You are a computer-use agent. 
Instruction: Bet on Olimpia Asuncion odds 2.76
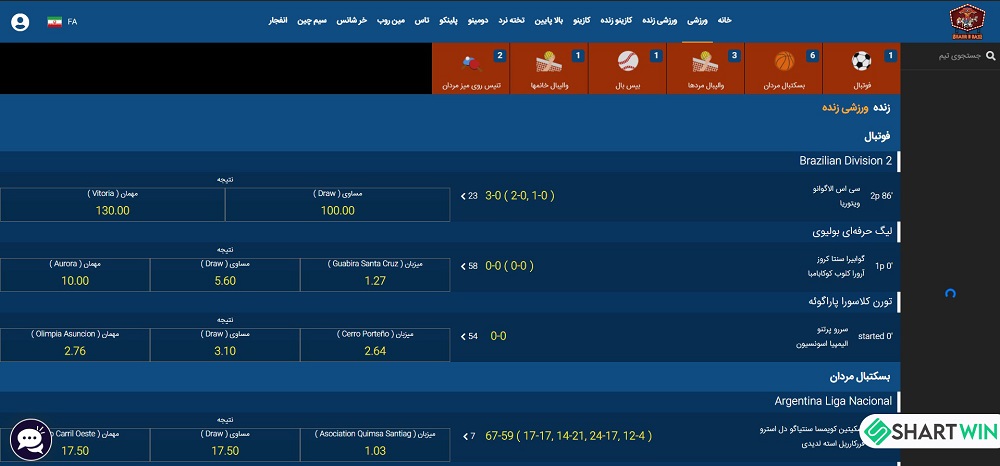pyautogui.click(x=75, y=345)
